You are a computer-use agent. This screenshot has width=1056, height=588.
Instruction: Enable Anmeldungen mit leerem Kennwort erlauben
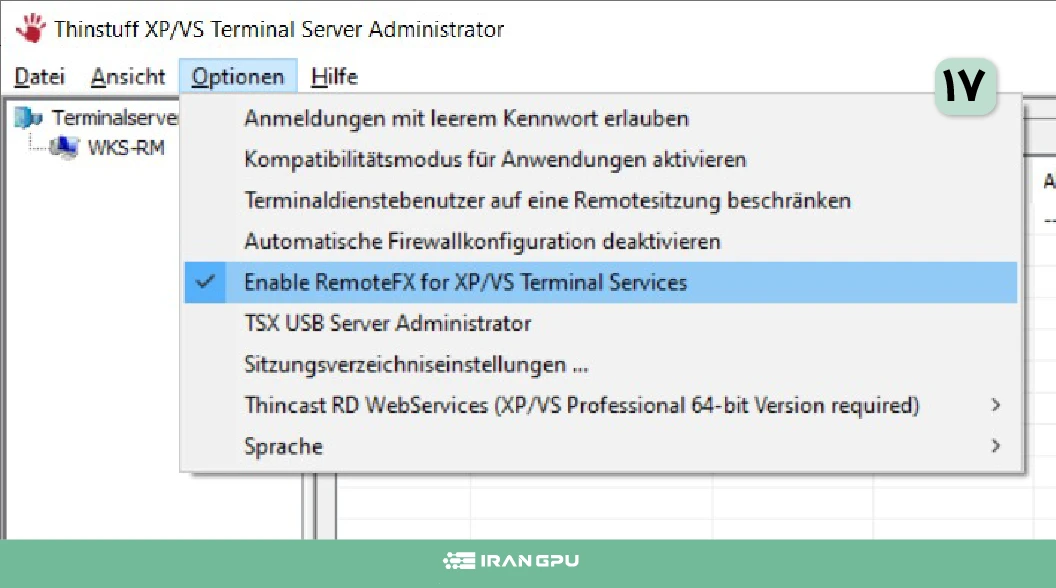[466, 118]
